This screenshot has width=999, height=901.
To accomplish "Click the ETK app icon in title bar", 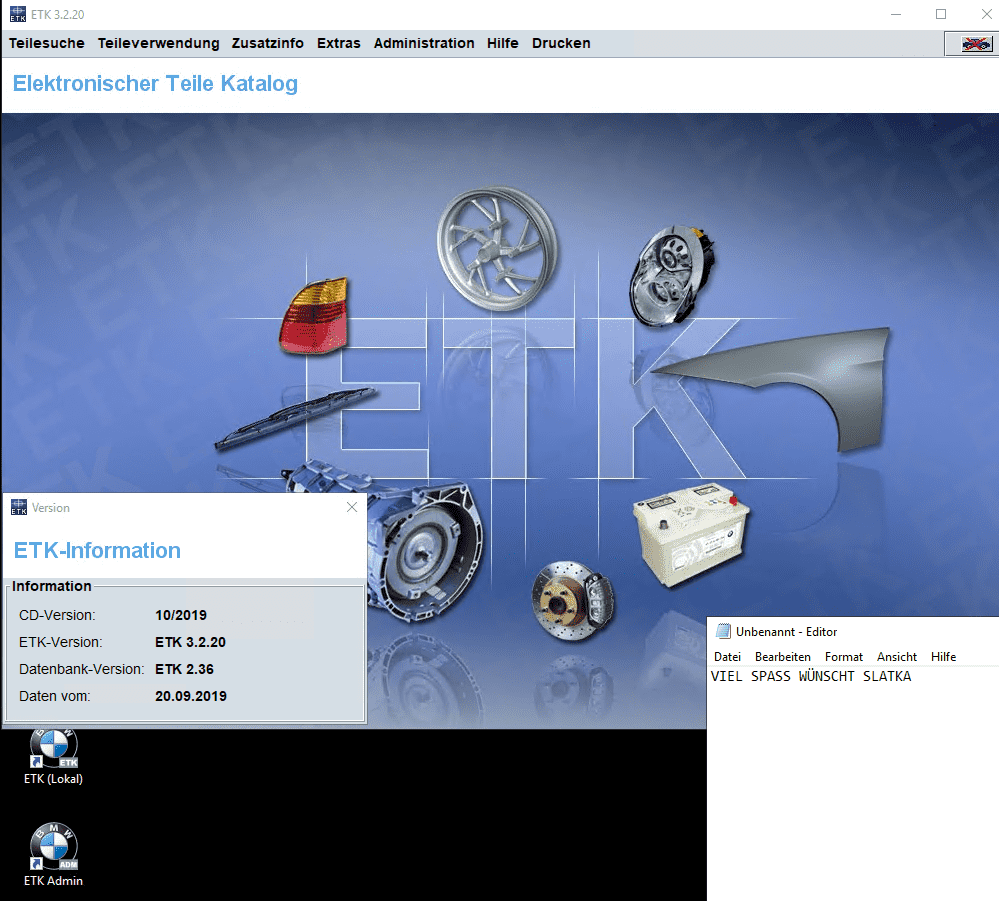I will [x=18, y=14].
